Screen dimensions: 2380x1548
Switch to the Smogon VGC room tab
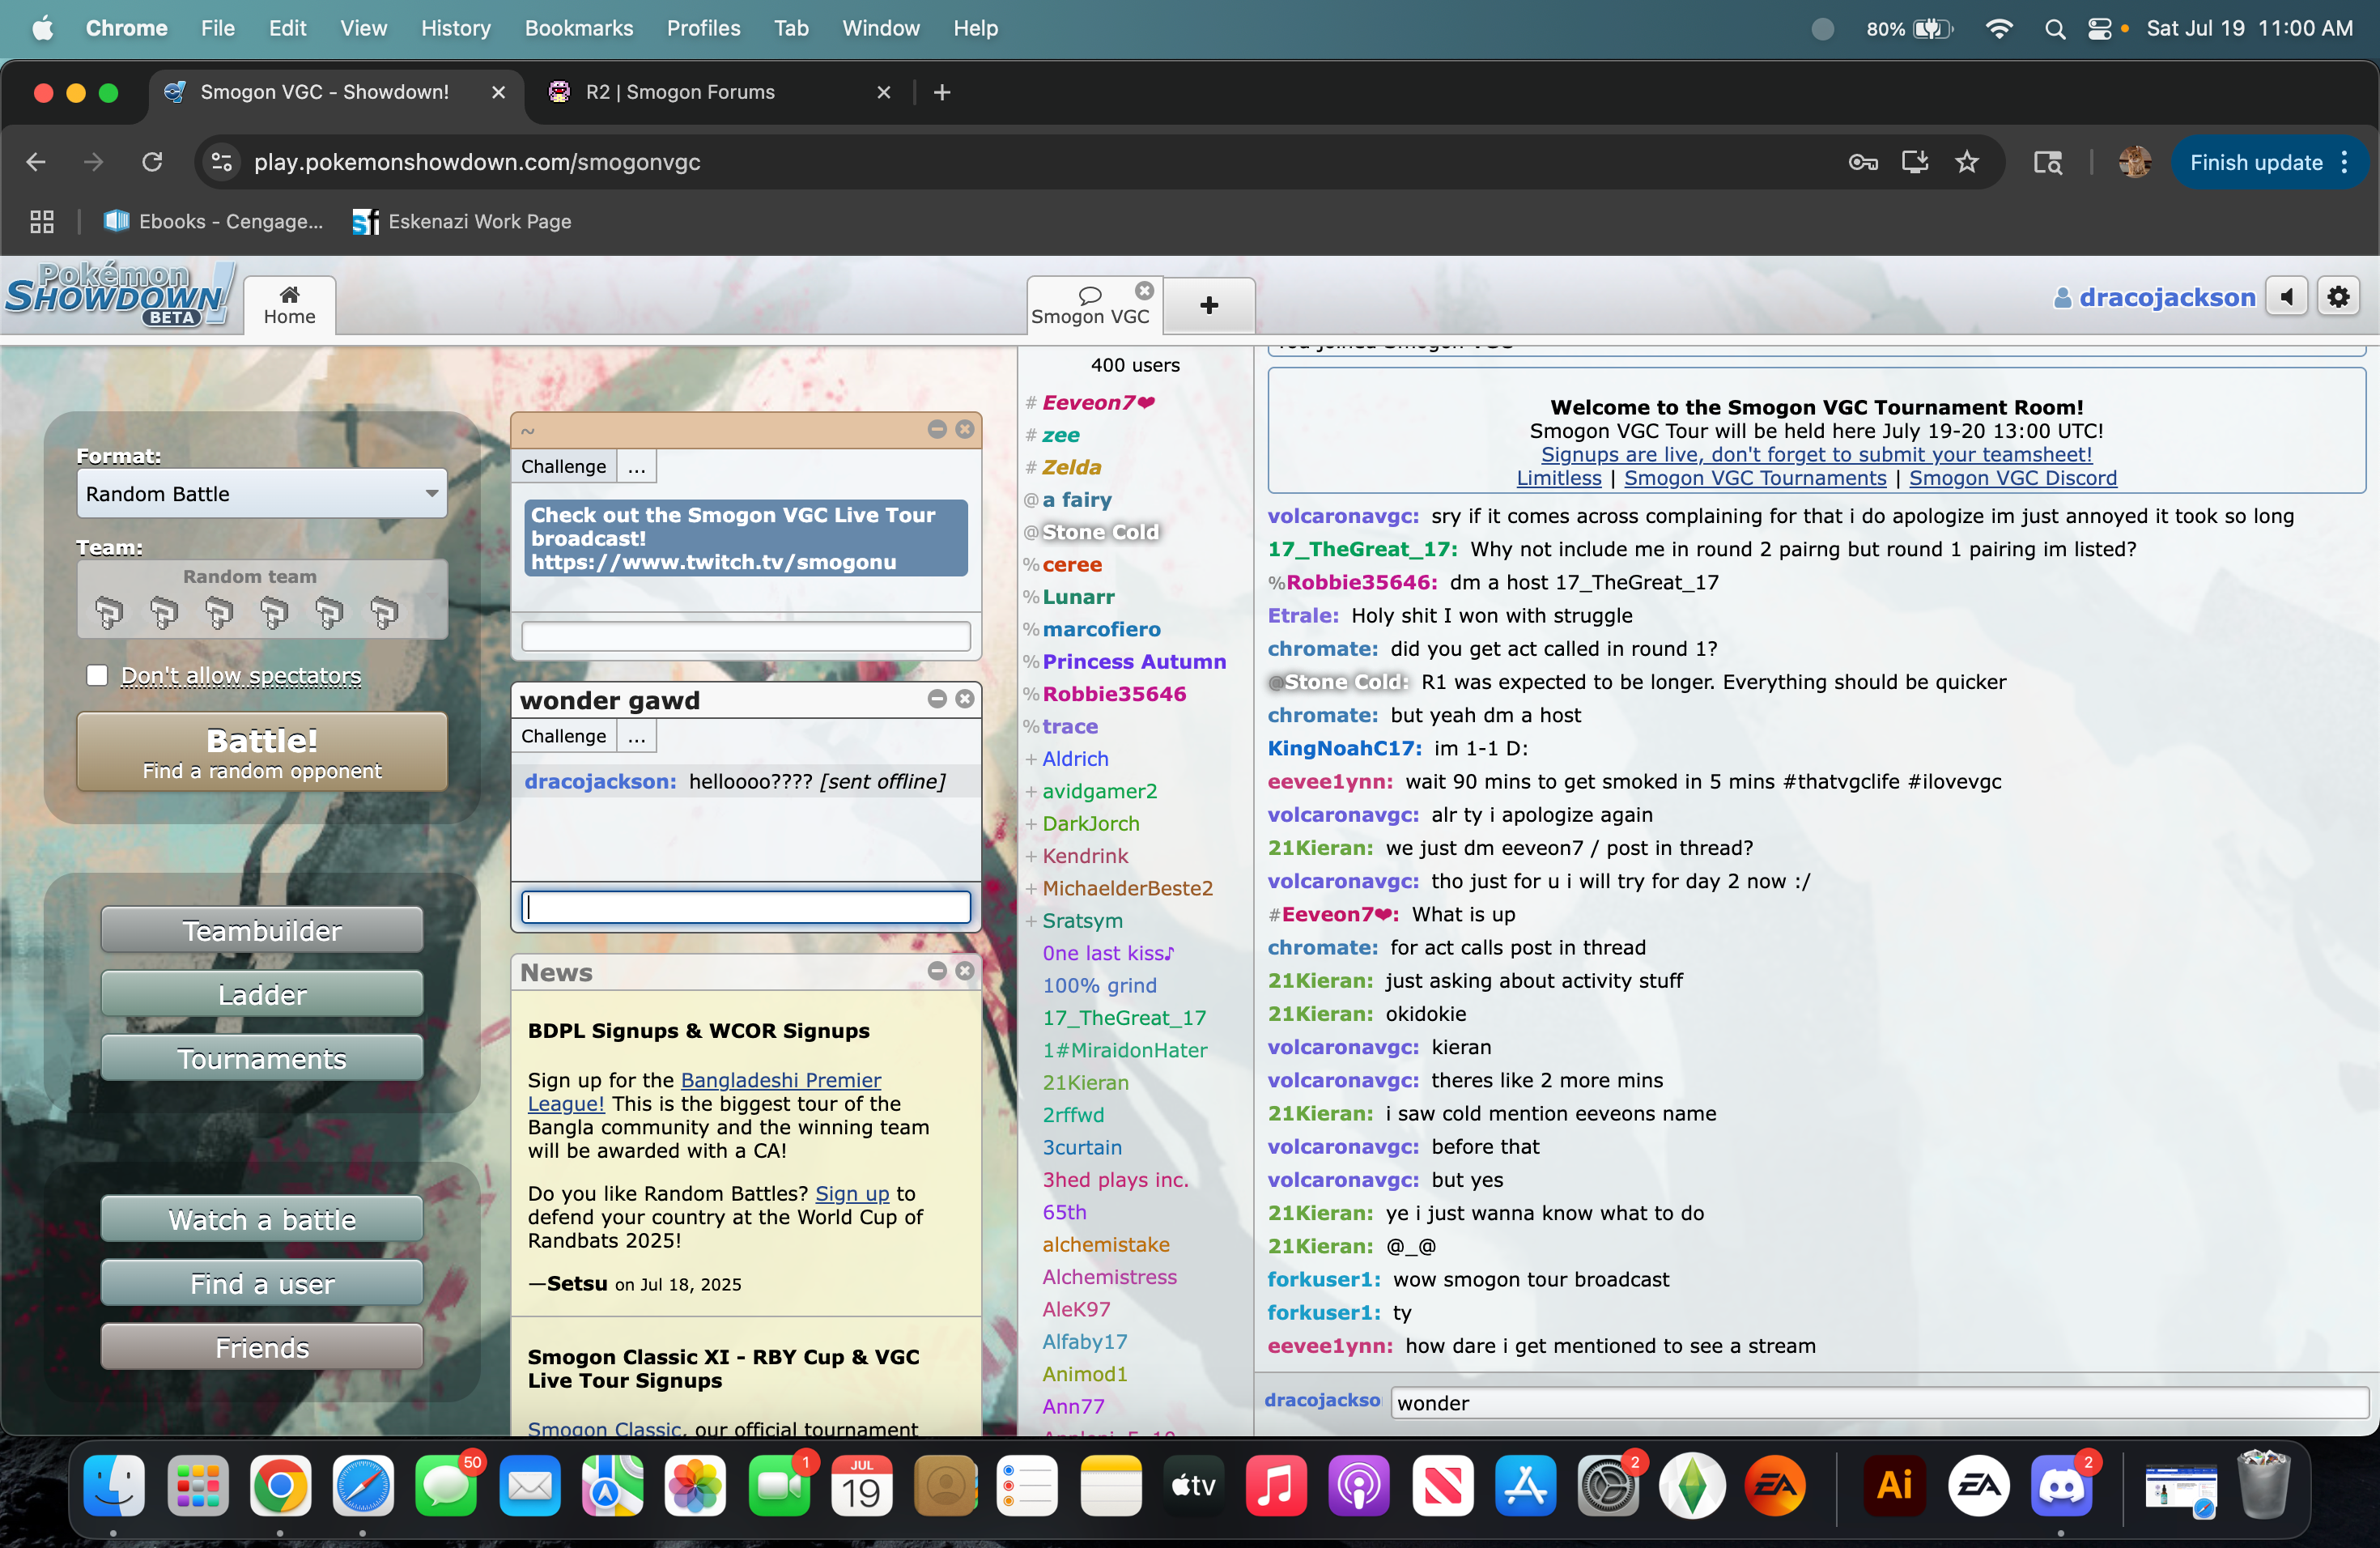coord(1090,305)
